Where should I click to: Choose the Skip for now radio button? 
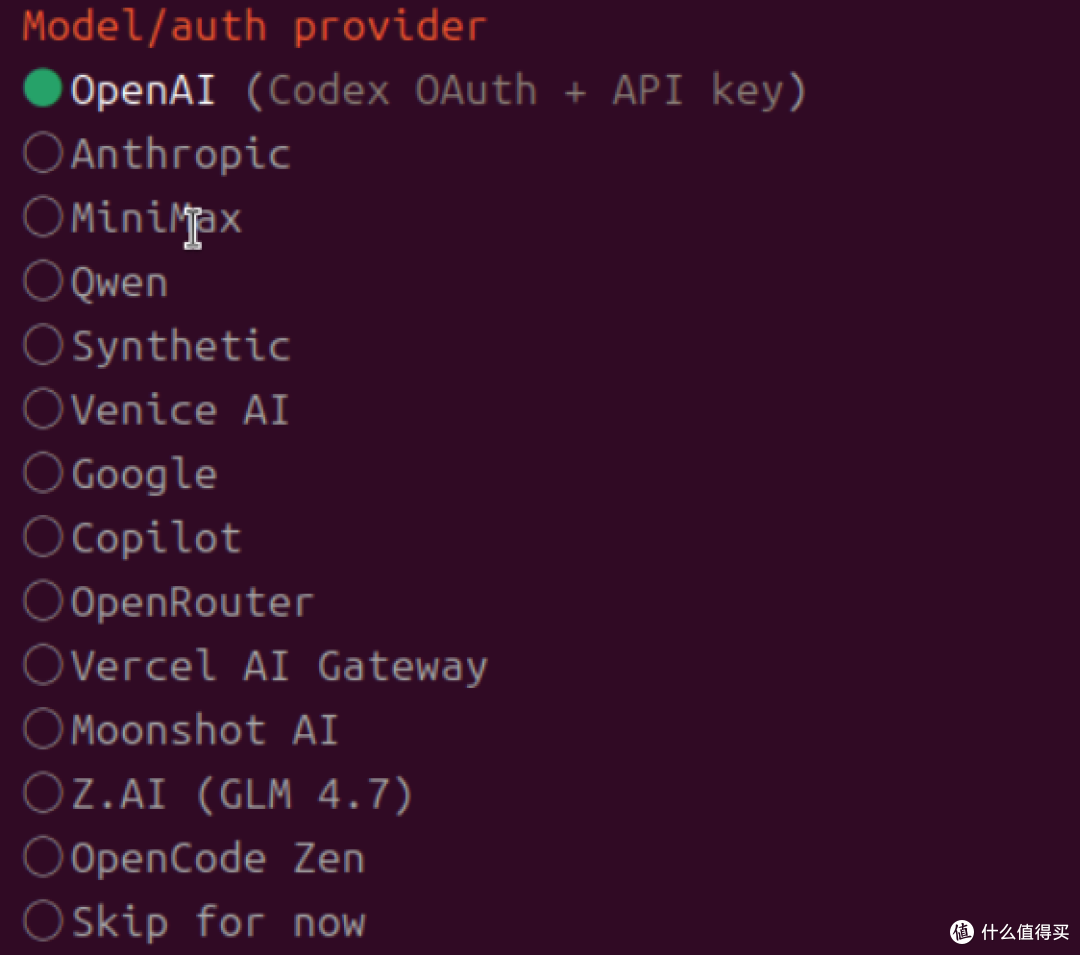(x=43, y=921)
